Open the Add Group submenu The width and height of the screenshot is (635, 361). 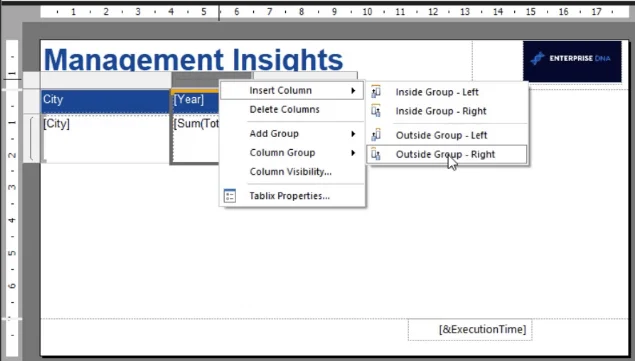tap(292, 134)
